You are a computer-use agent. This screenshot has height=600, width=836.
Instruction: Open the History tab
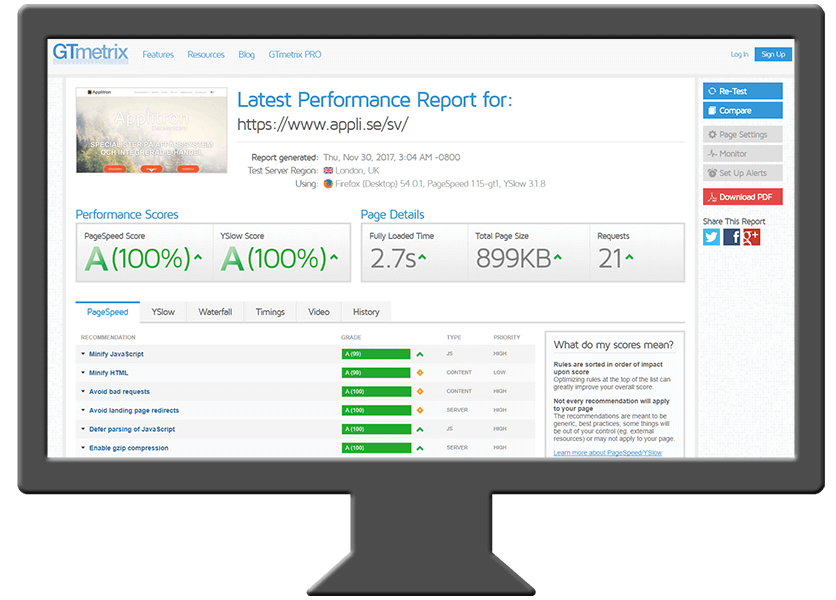coord(366,312)
